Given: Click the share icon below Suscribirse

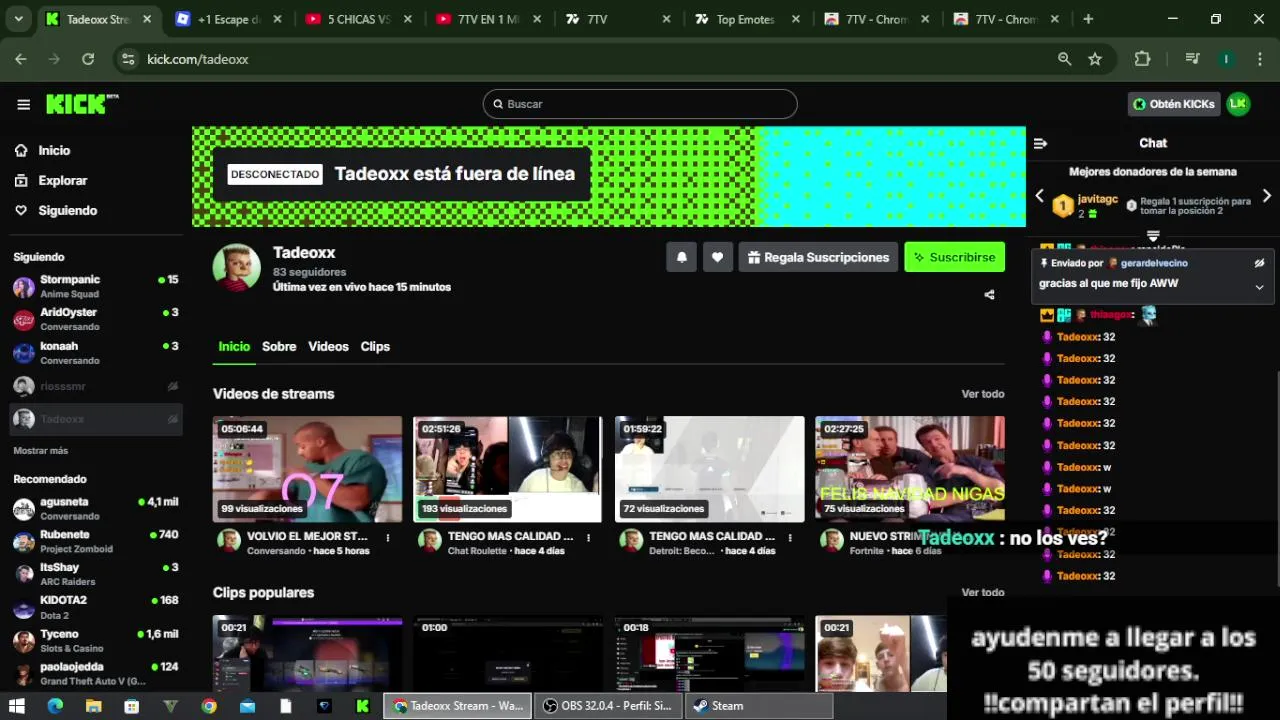Looking at the screenshot, I should (989, 295).
